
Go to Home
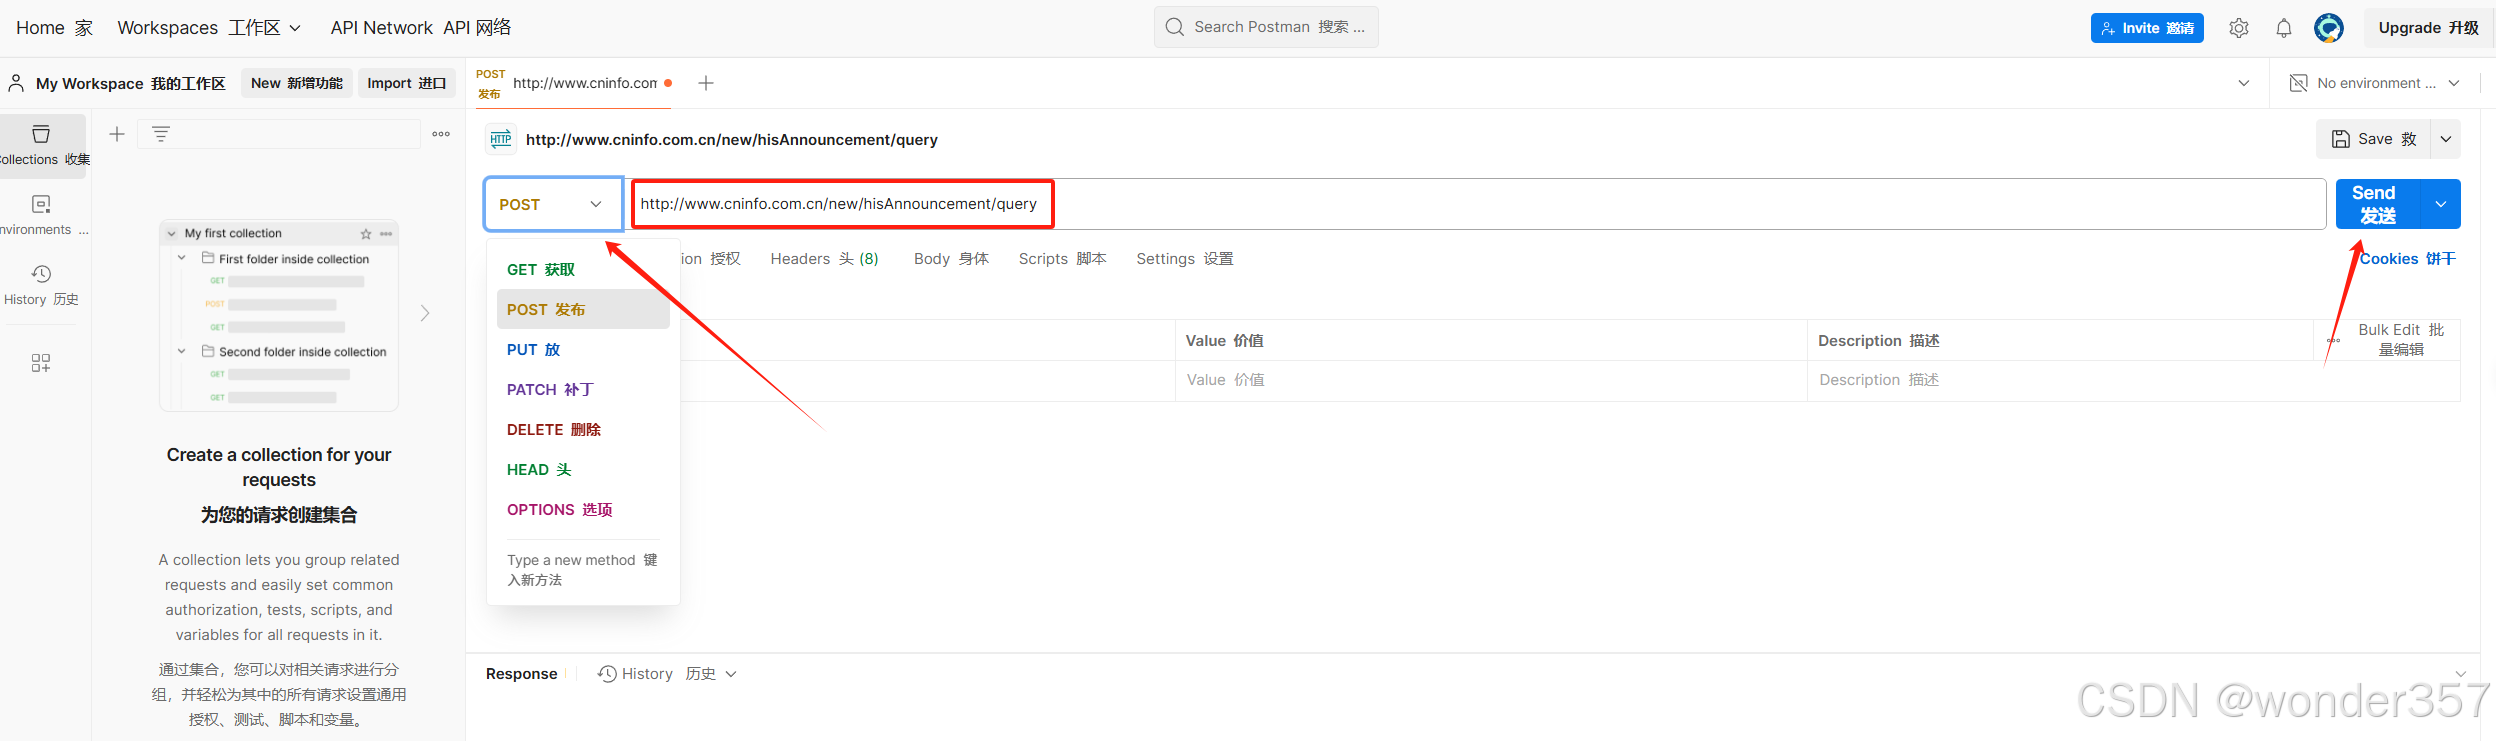click(55, 28)
